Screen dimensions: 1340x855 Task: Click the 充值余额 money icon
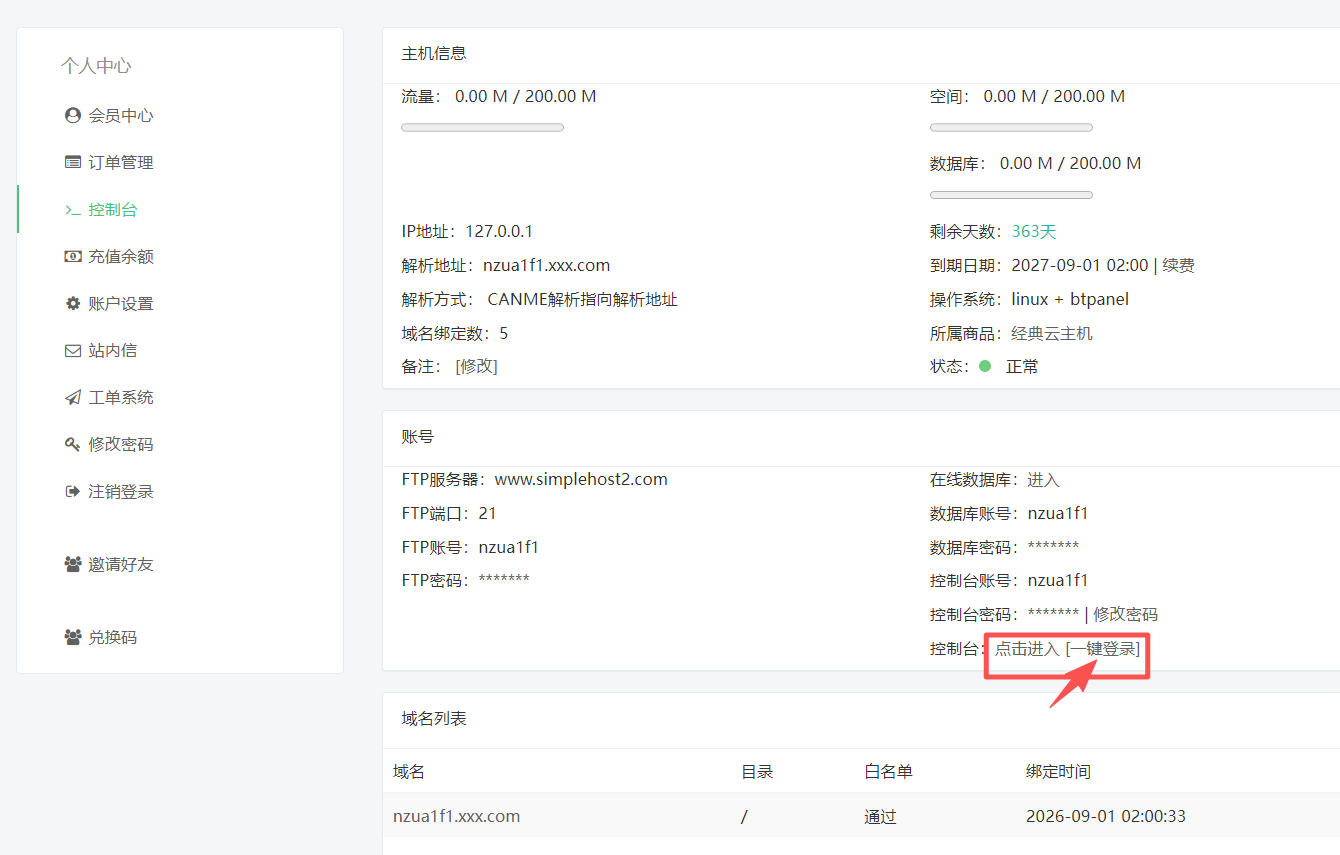(x=72, y=256)
